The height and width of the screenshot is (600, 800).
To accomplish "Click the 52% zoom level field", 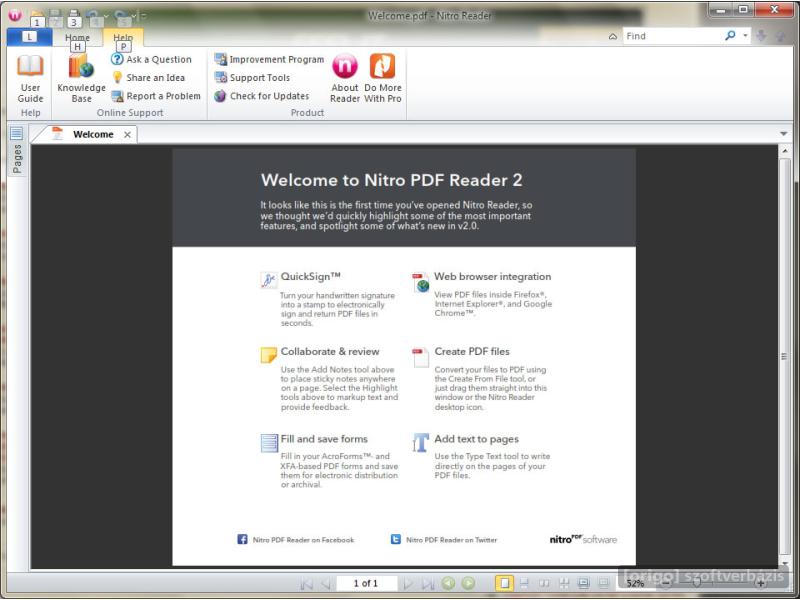I will [635, 583].
